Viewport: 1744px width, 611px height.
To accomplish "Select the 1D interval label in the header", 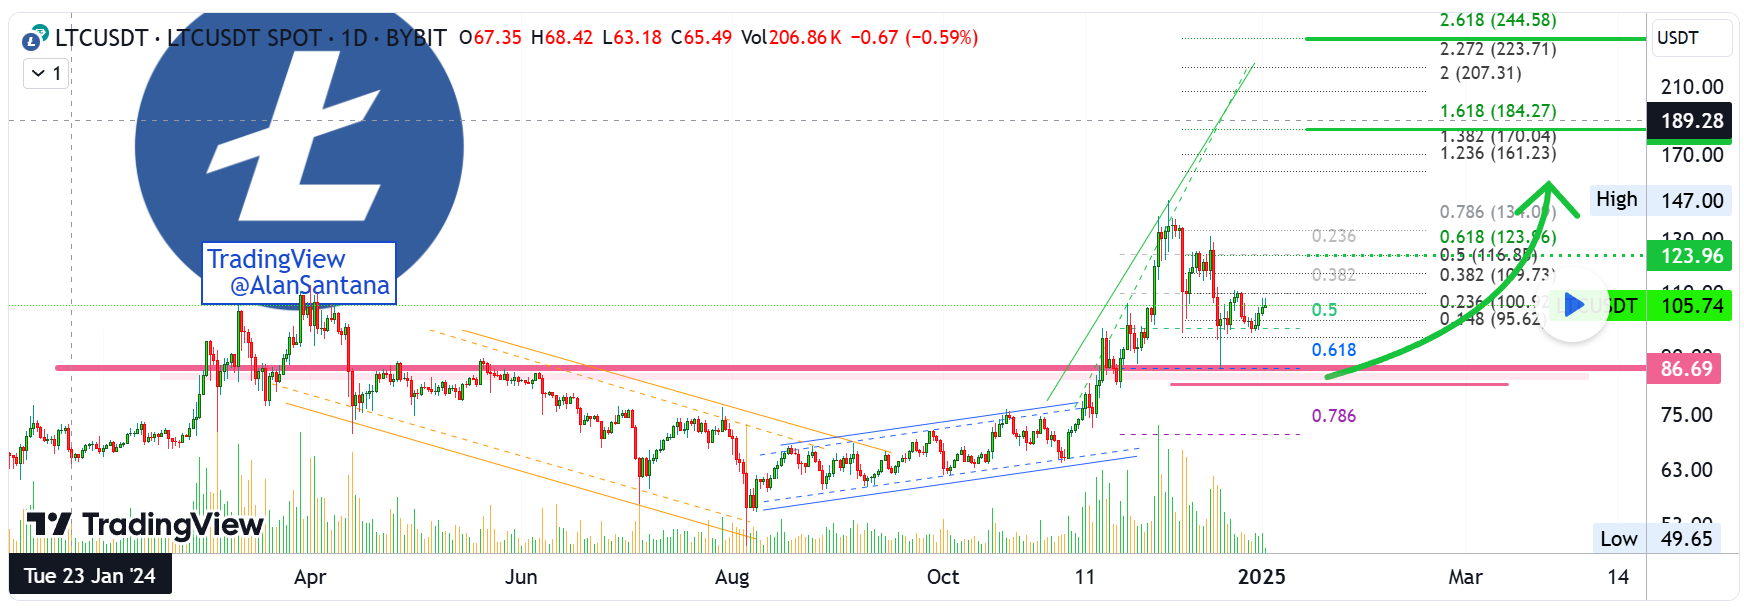I will [x=354, y=38].
